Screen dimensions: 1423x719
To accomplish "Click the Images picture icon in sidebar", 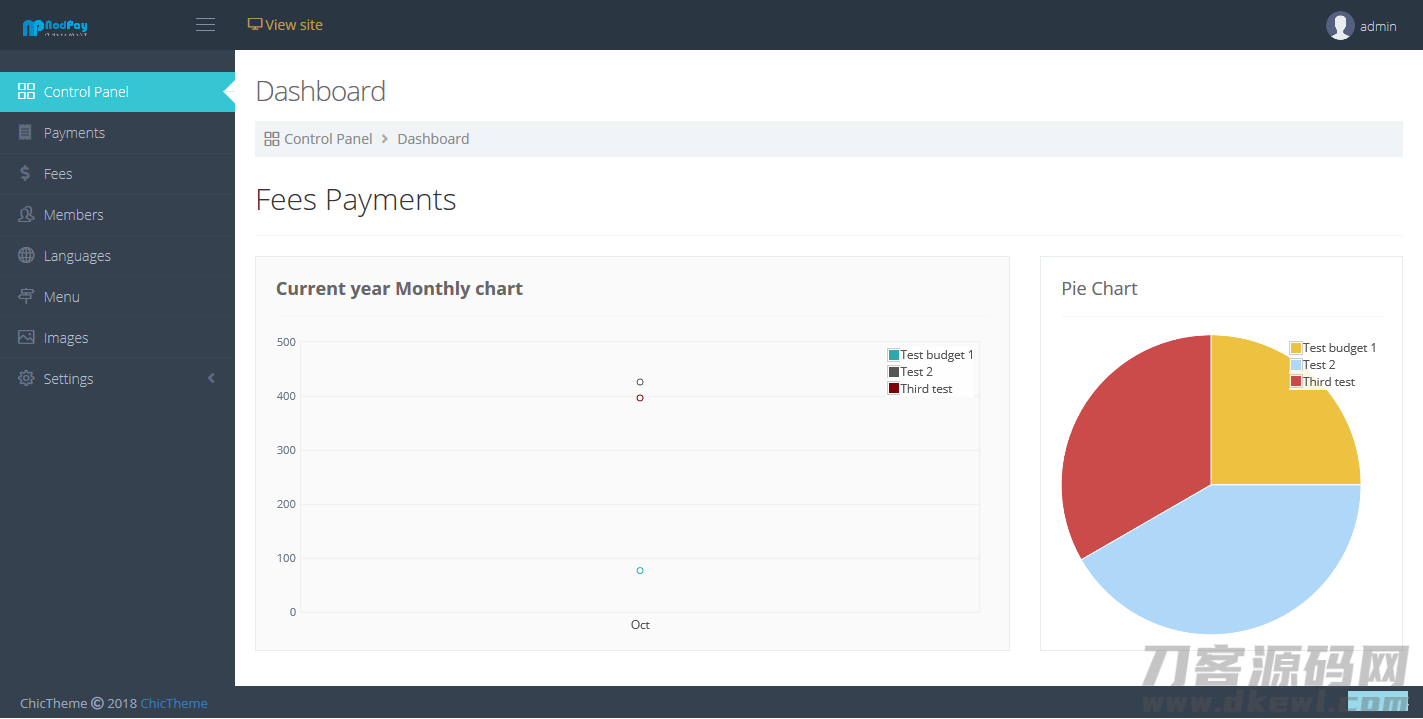I will pos(26,338).
